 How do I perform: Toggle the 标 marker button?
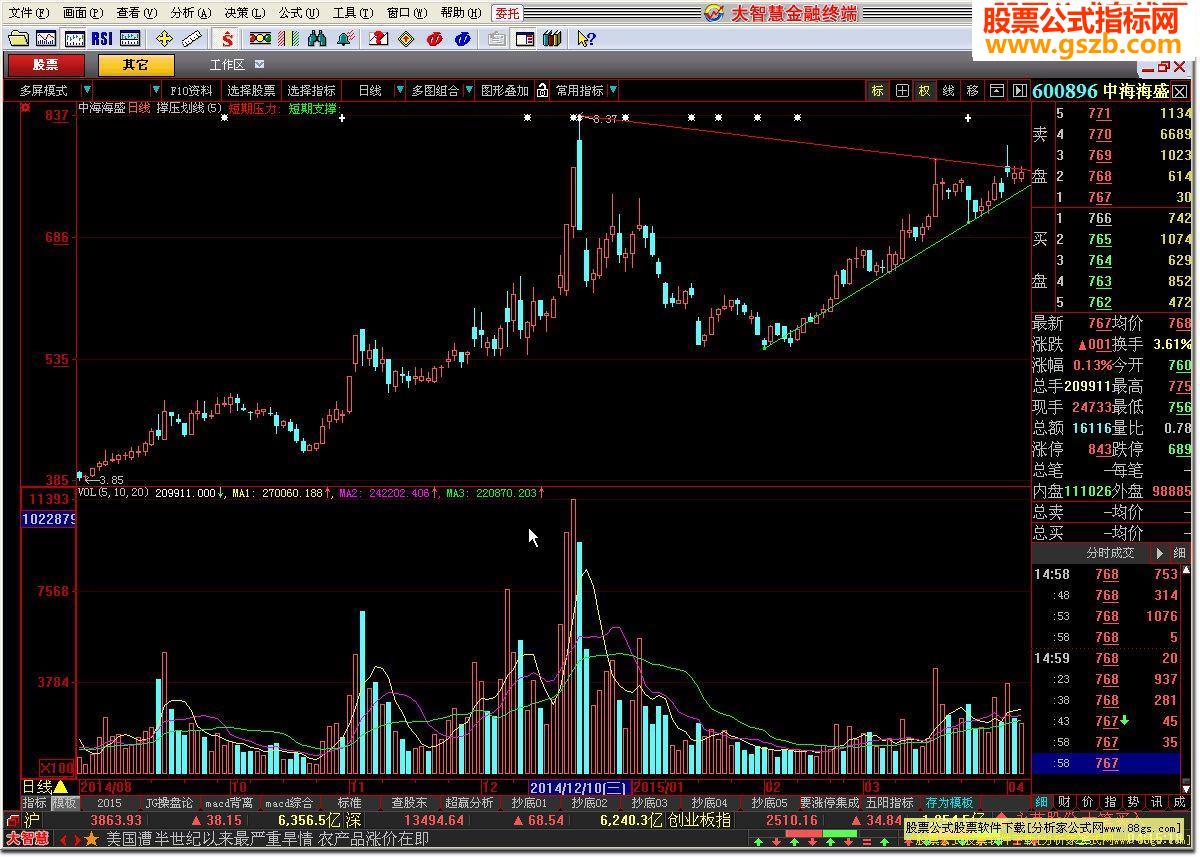877,90
